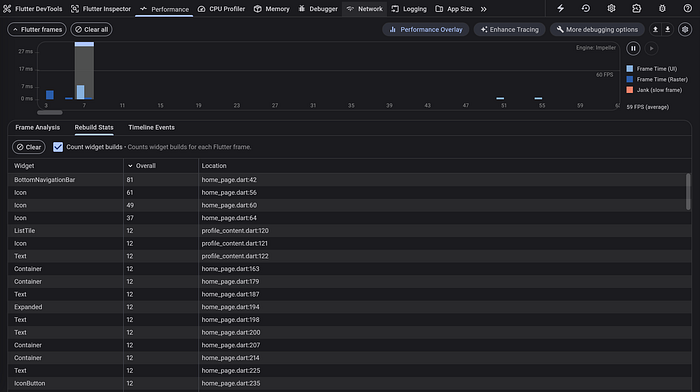The image size is (700, 392).
Task: Select the dark blue frame bar near 3
Action: pos(50,95)
